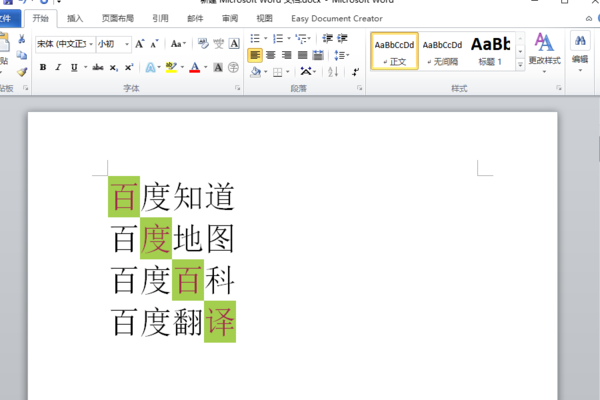Apply strikethrough with abc icon

(x=98, y=68)
